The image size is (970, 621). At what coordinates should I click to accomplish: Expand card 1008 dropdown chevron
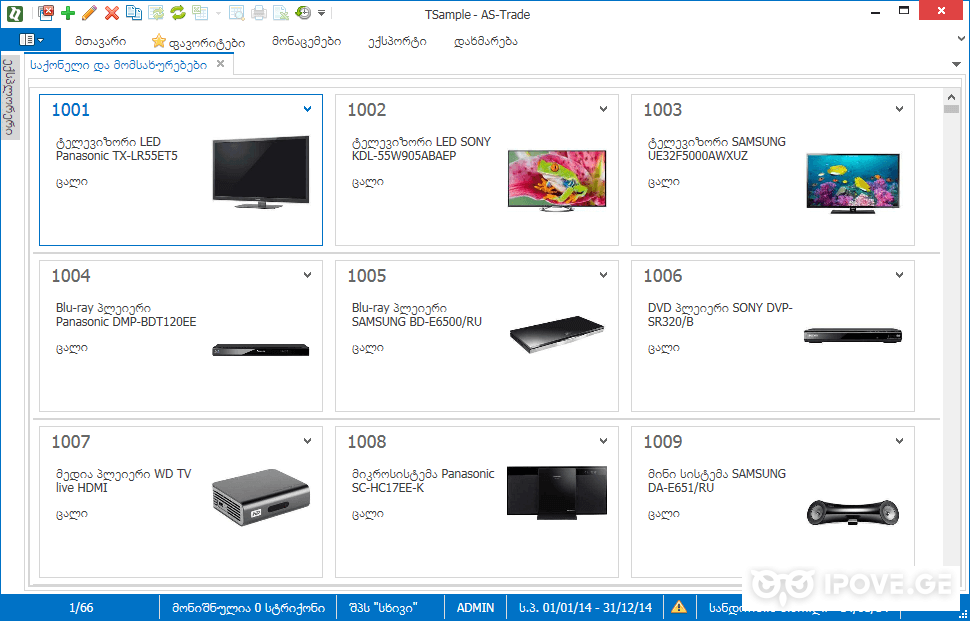click(x=603, y=441)
